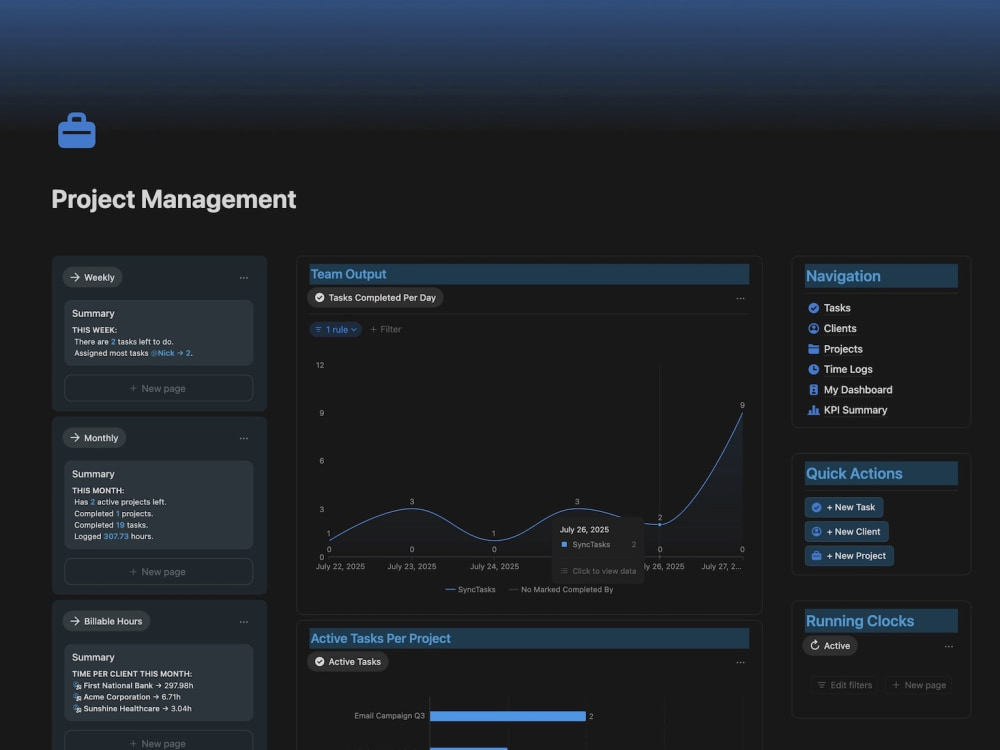Select the Active tab under Running Clocks
Viewport: 1000px width, 750px height.
pyautogui.click(x=830, y=646)
